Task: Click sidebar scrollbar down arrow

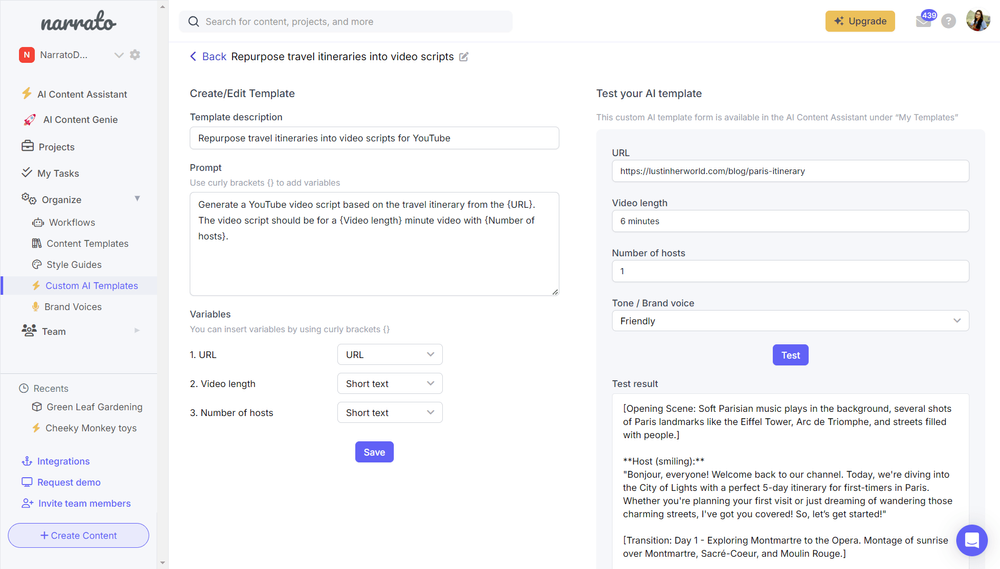Action: 162,563
